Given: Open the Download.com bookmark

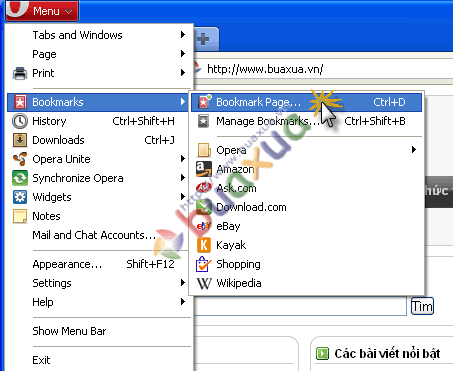Looking at the screenshot, I should (306, 207).
